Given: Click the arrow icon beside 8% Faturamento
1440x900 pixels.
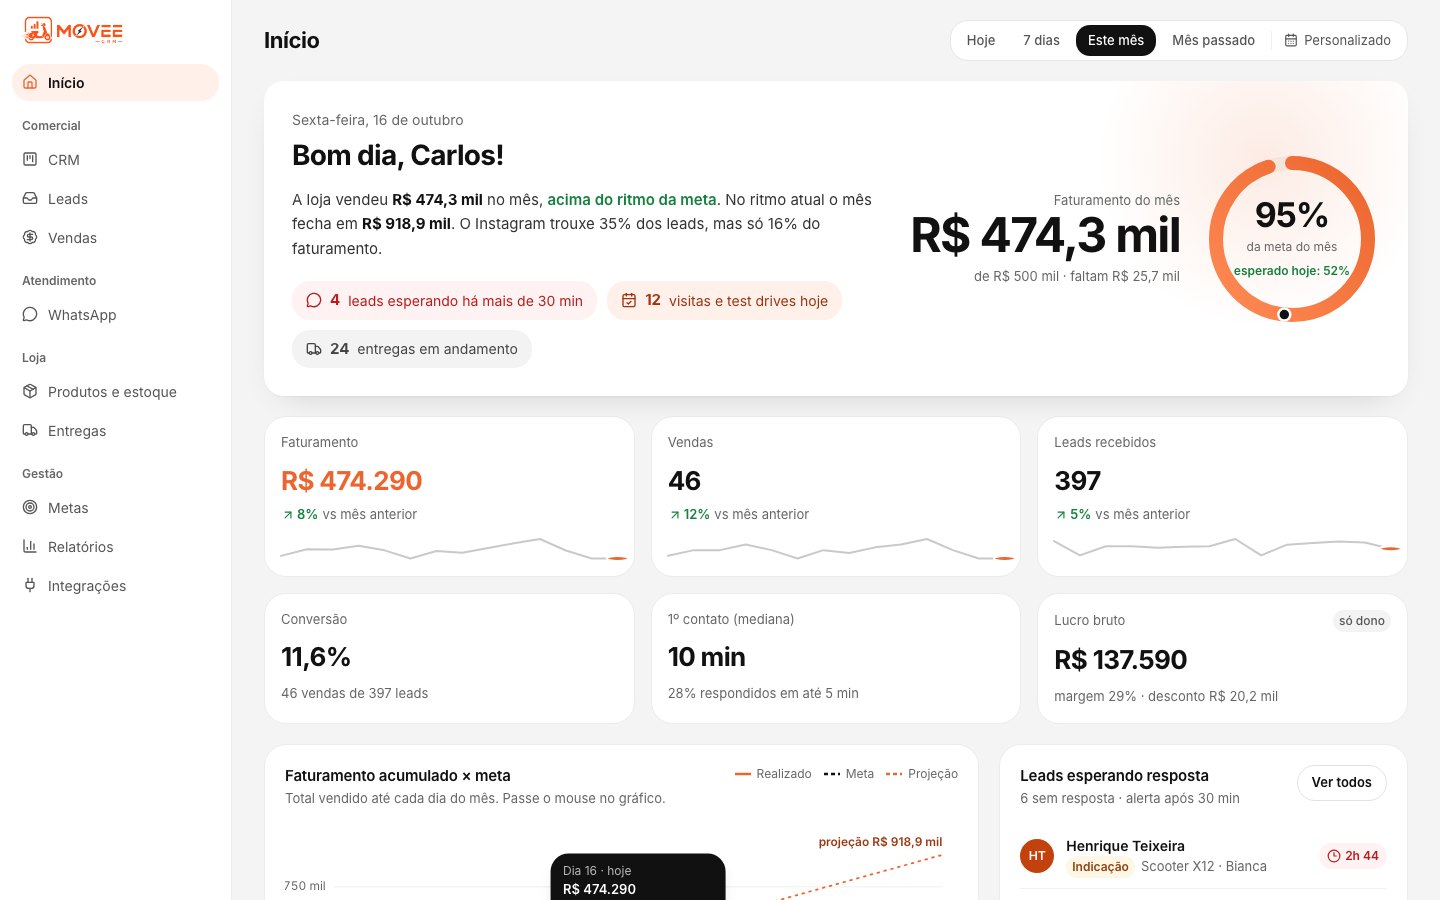Looking at the screenshot, I should click(x=287, y=515).
